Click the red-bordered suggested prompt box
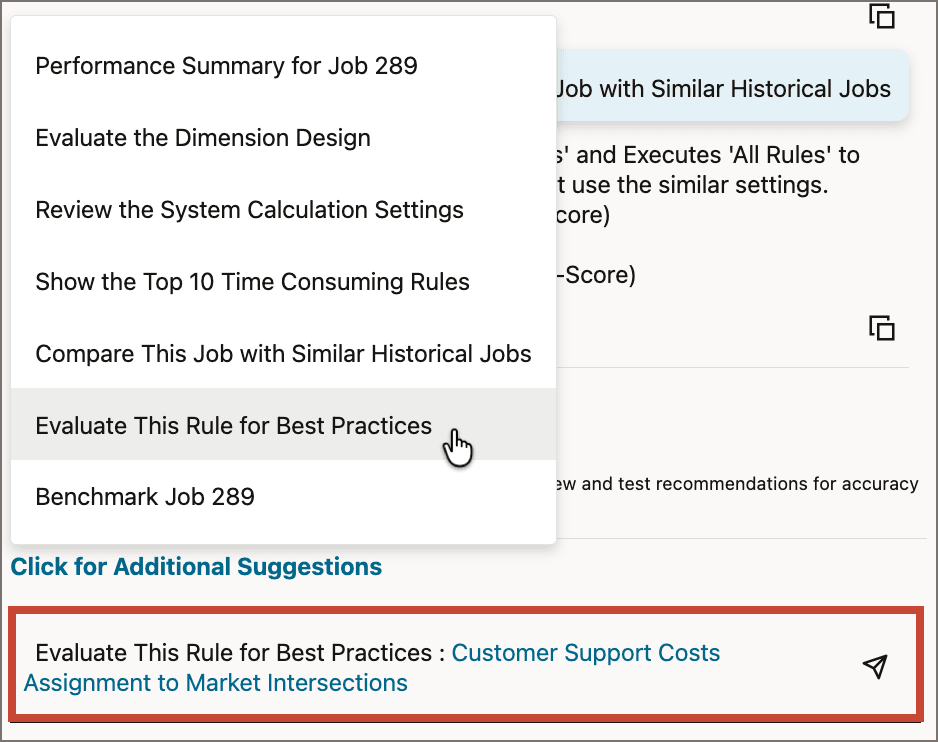Viewport: 938px width, 742px height. coord(466,666)
